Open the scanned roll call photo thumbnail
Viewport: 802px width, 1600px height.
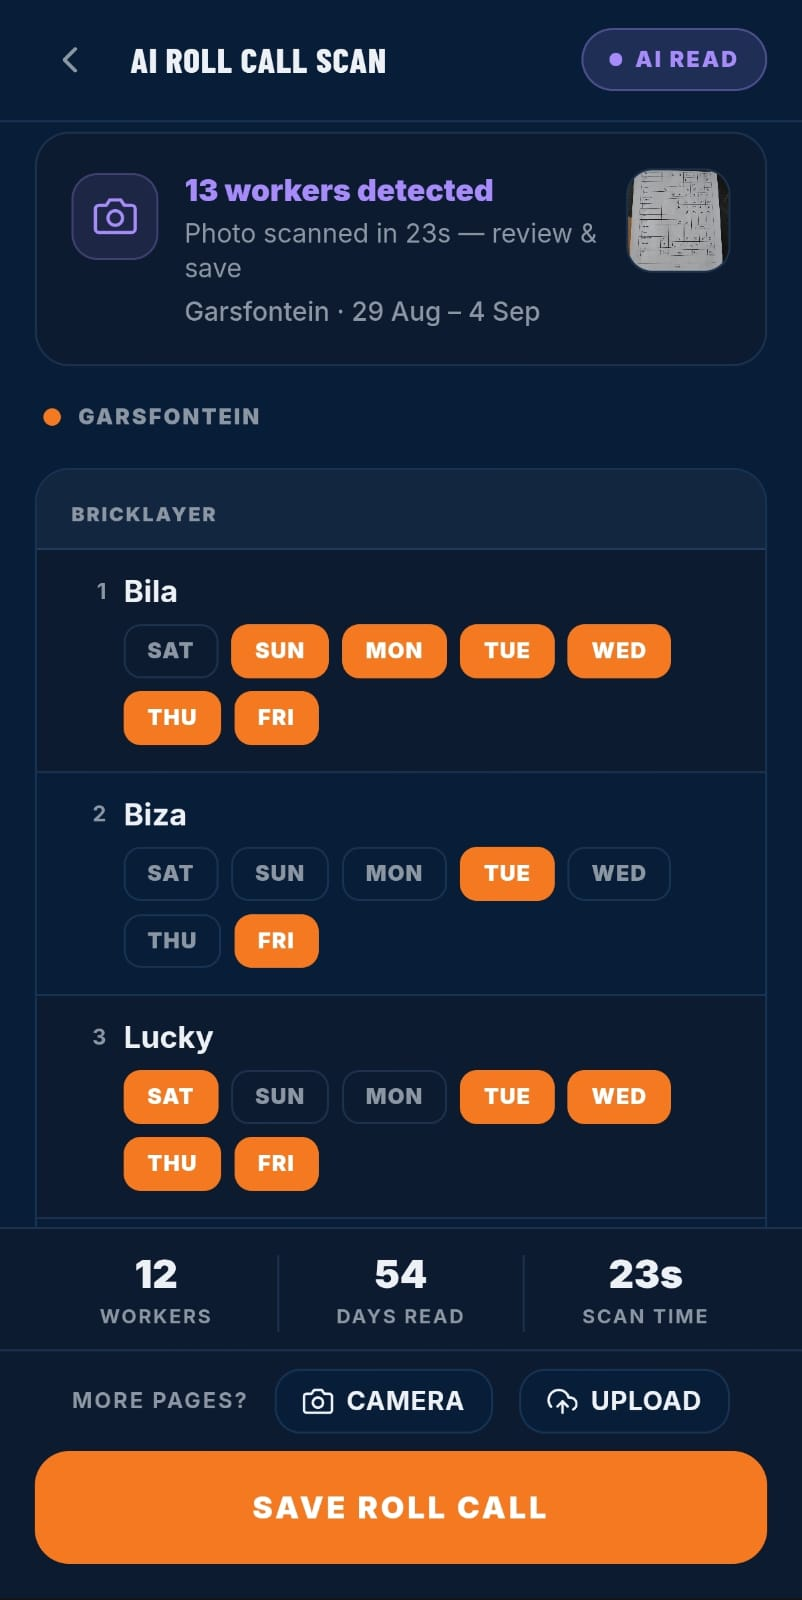pyautogui.click(x=678, y=220)
